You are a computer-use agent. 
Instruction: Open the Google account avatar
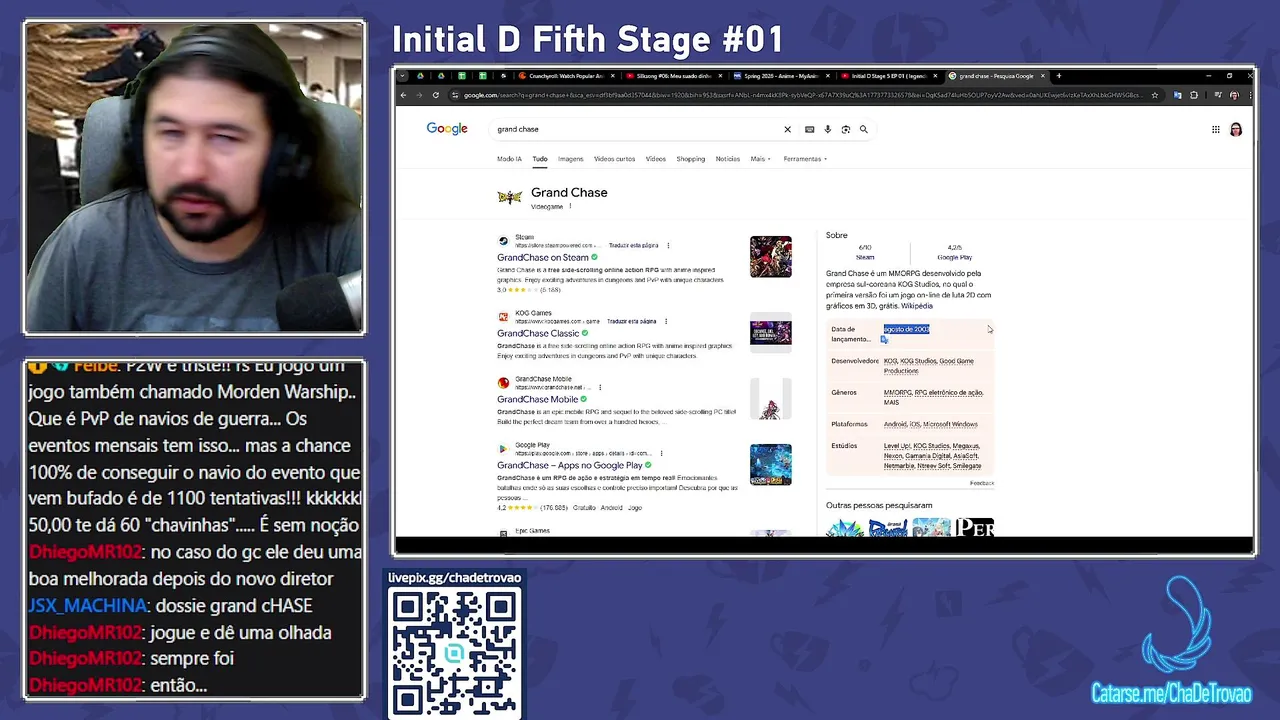[1236, 129]
